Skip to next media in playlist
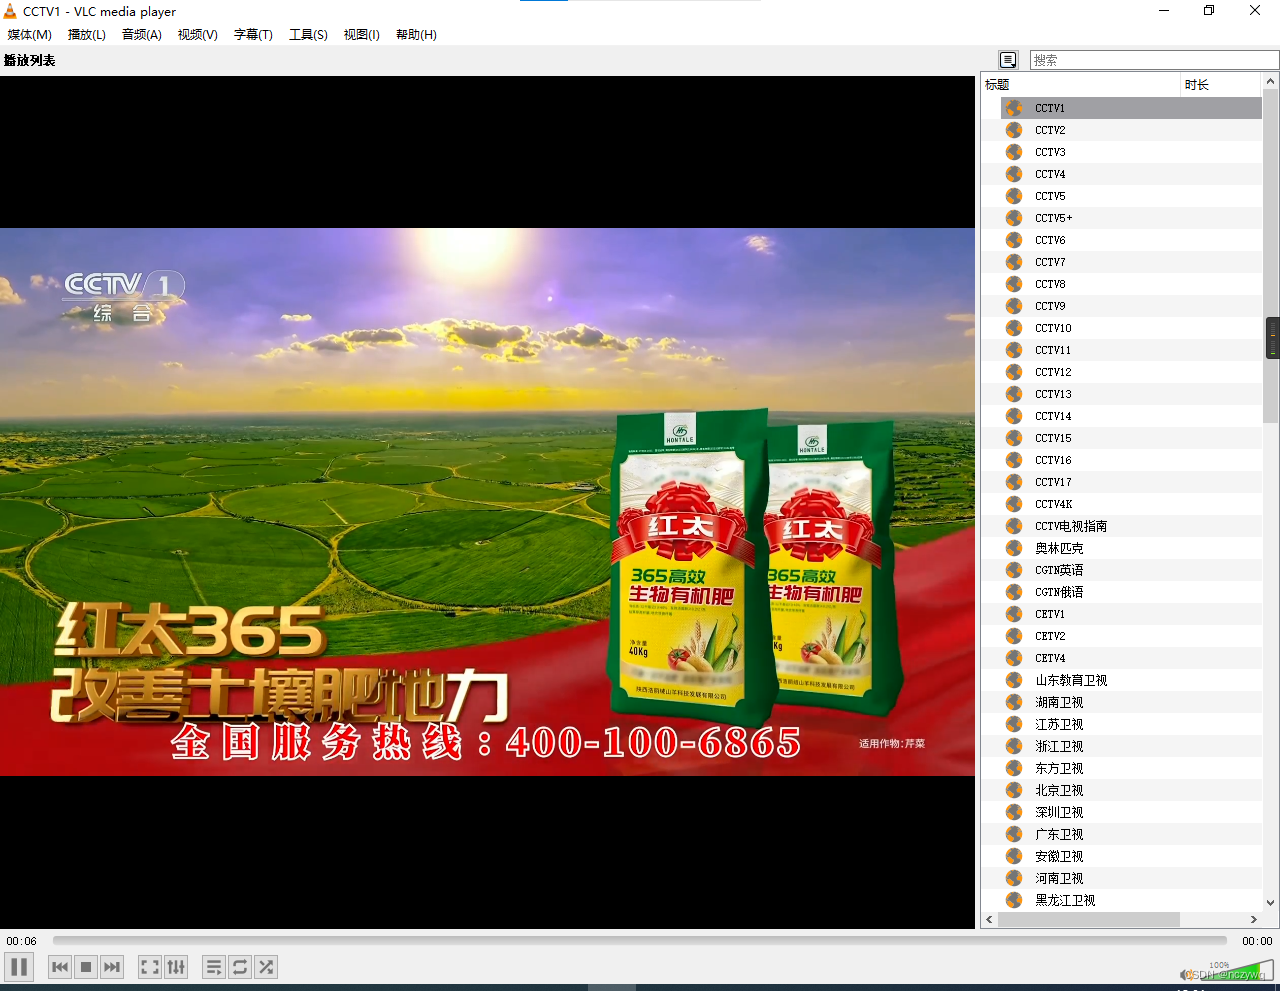Image resolution: width=1280 pixels, height=991 pixels. pos(112,967)
